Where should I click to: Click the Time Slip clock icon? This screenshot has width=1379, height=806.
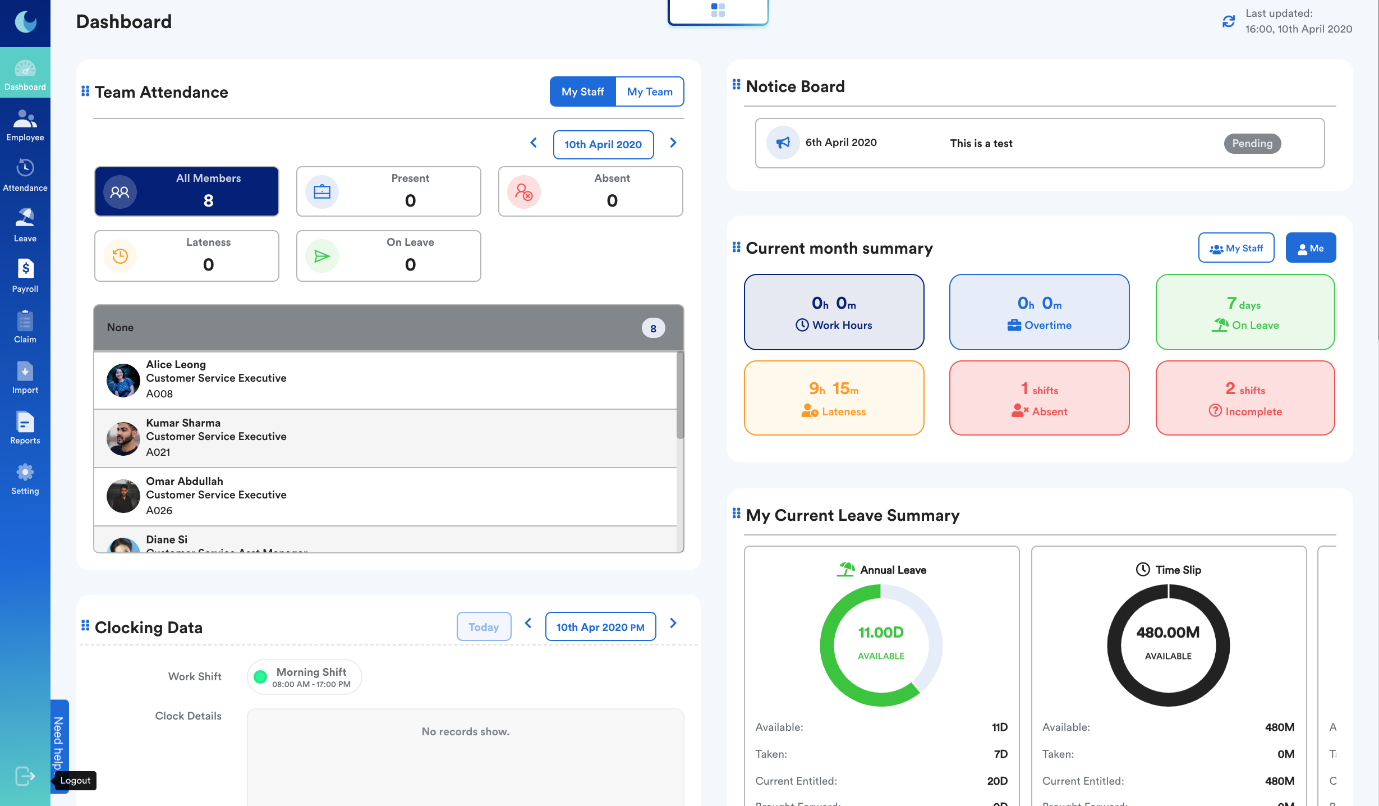click(1143, 569)
